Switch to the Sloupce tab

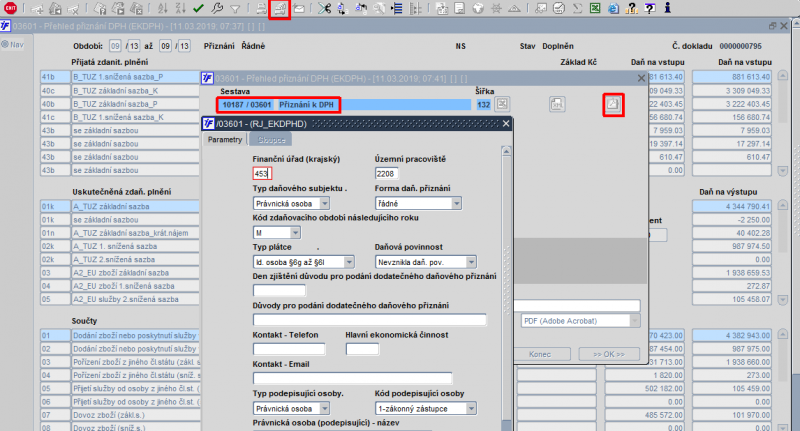[x=271, y=139]
